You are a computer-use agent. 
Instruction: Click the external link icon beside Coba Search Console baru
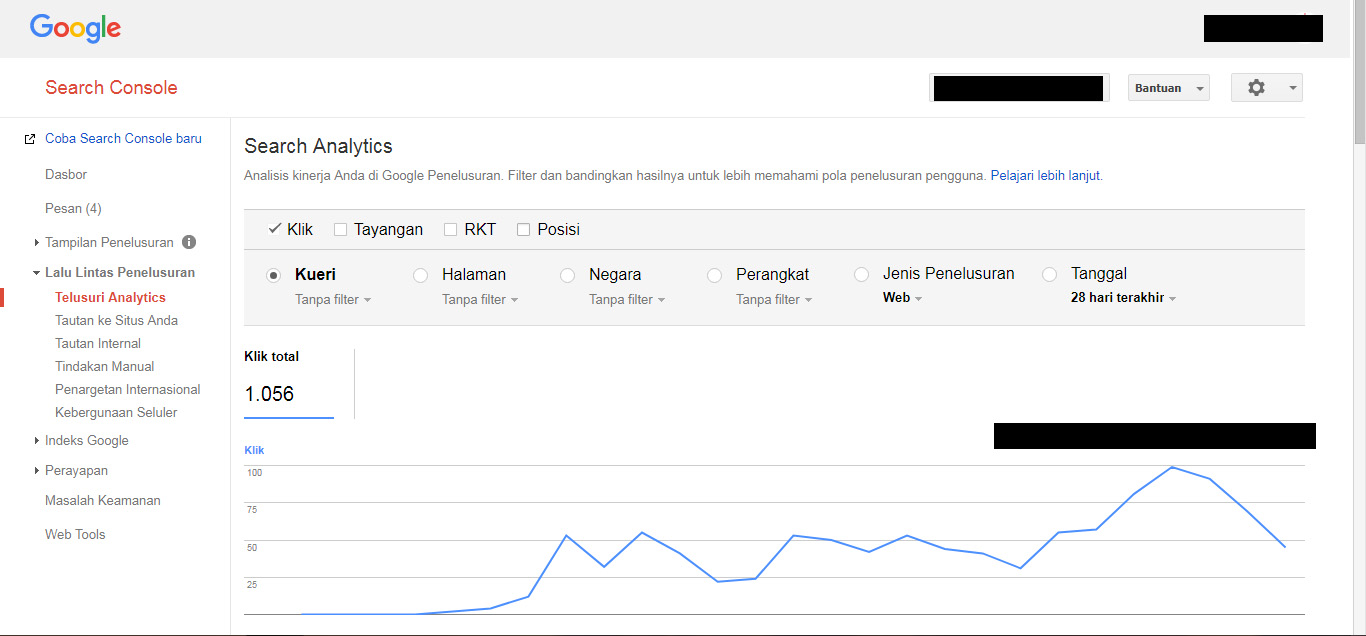point(30,139)
